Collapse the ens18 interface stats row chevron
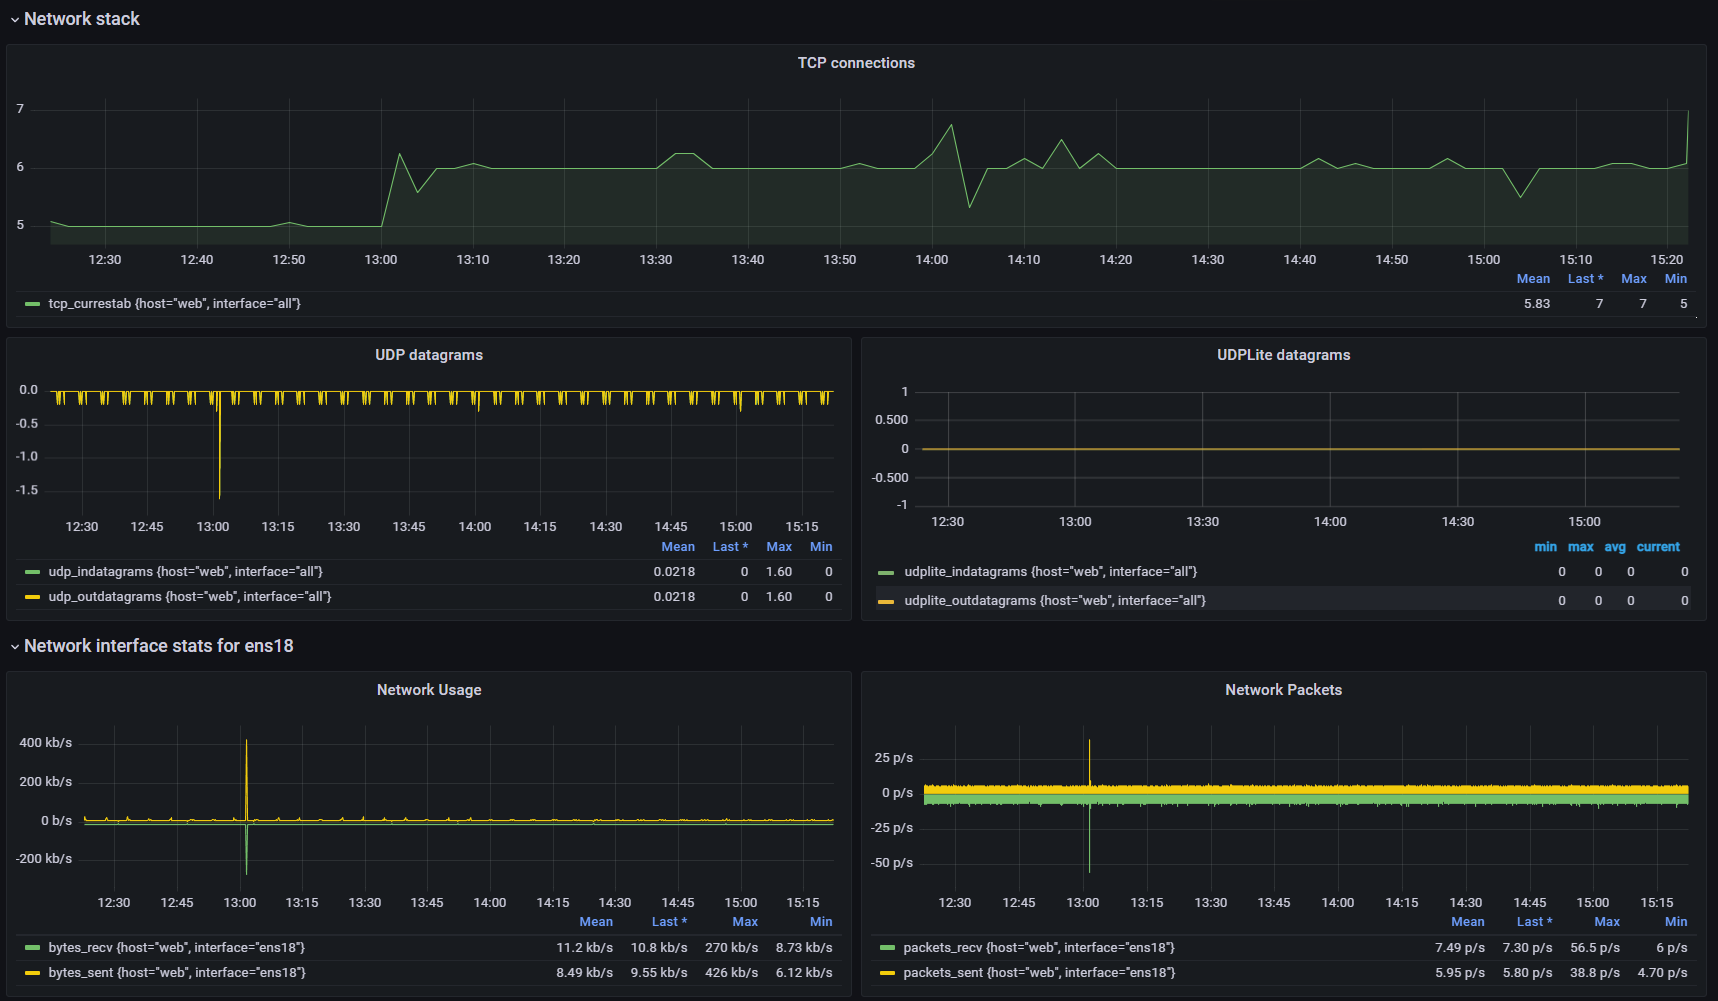 15,647
